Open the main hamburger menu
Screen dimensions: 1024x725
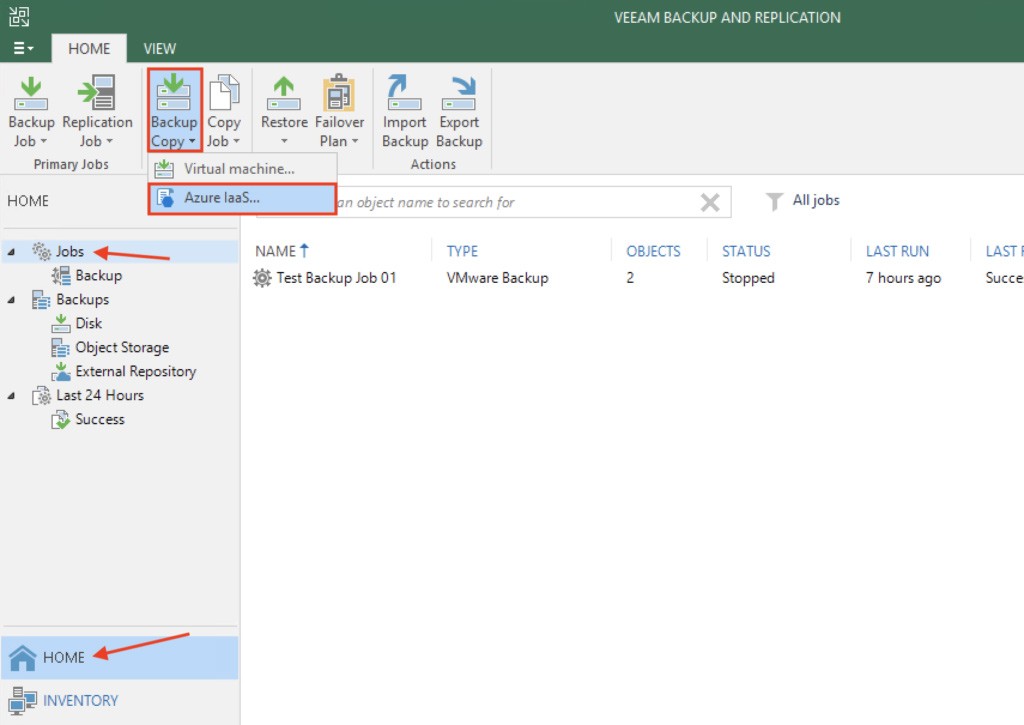pos(24,48)
